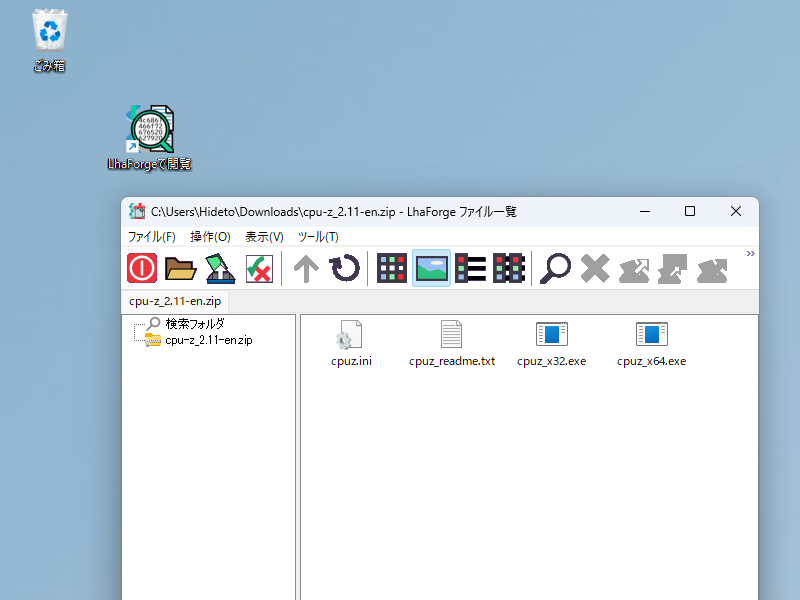Expand the toolbar overflow chevron
This screenshot has width=800, height=600.
click(751, 253)
